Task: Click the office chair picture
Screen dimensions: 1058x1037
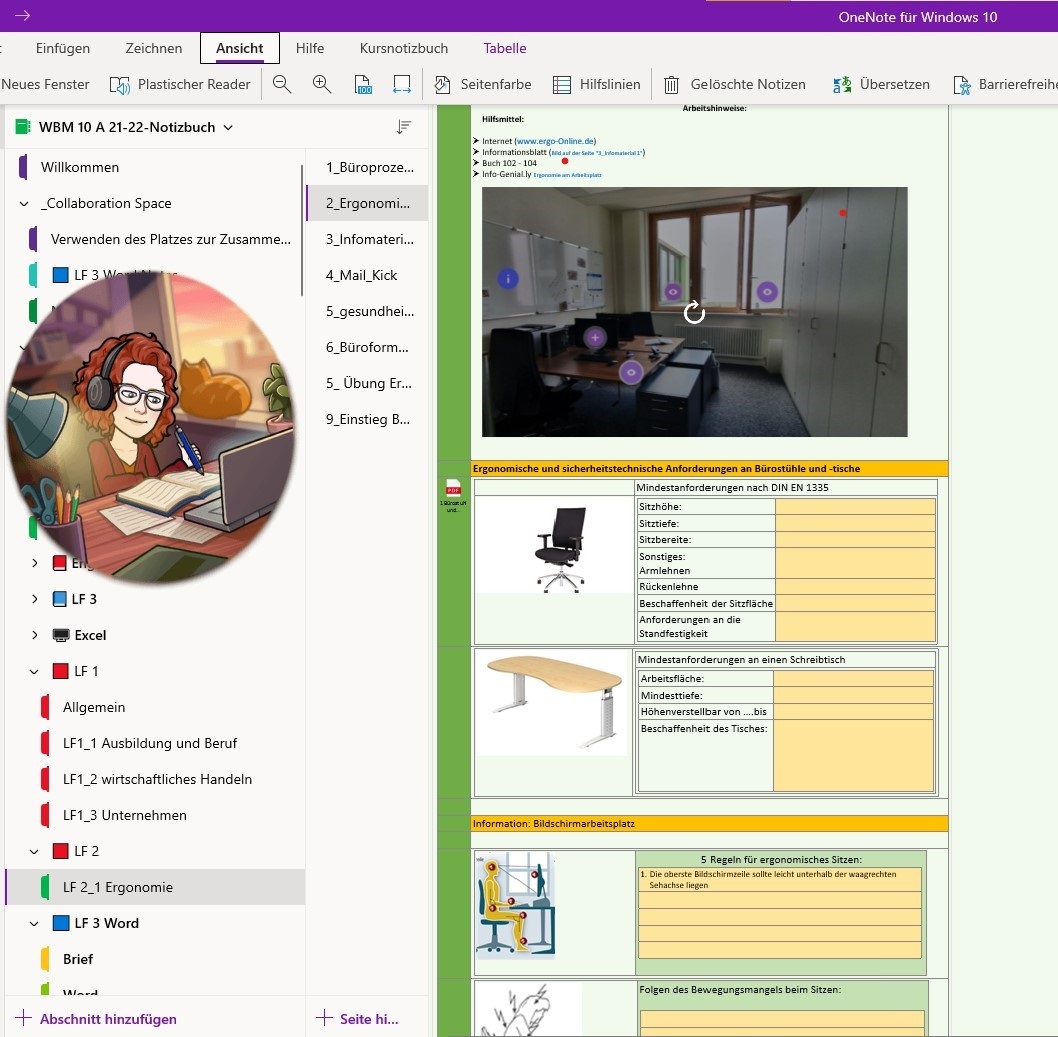Action: [x=560, y=550]
